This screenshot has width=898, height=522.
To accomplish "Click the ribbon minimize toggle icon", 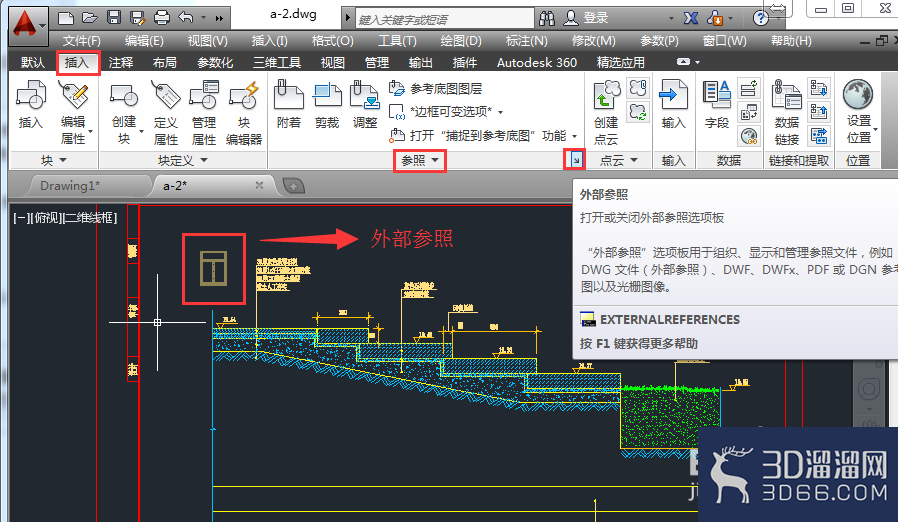I will pos(683,62).
